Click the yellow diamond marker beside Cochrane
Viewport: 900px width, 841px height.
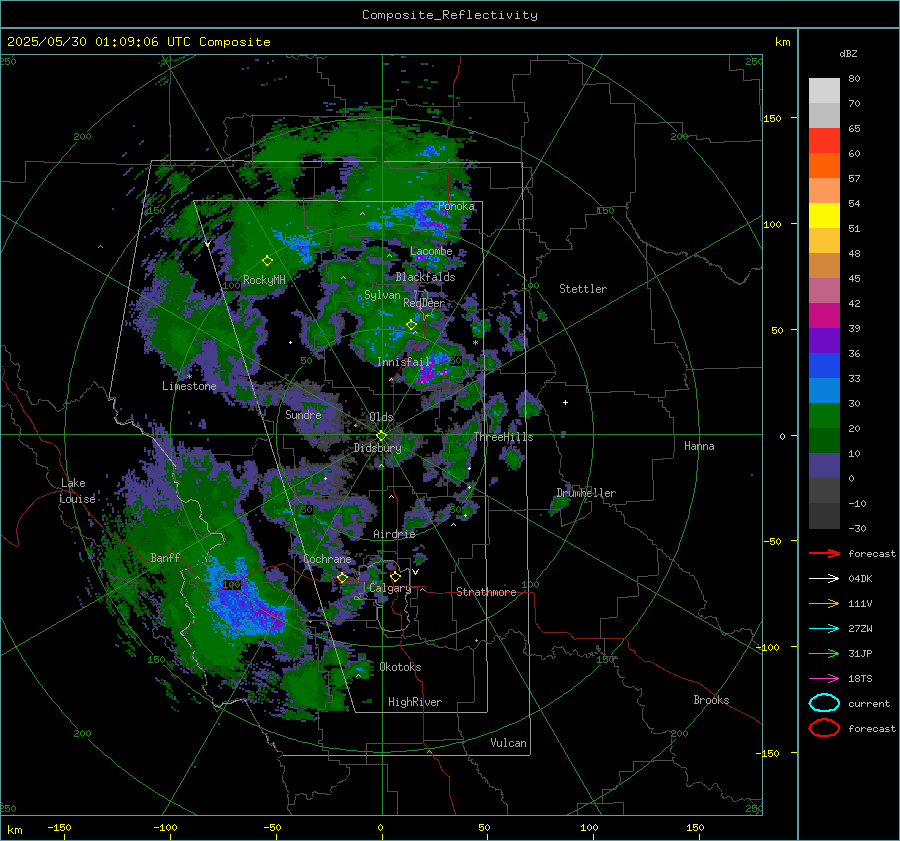(342, 577)
